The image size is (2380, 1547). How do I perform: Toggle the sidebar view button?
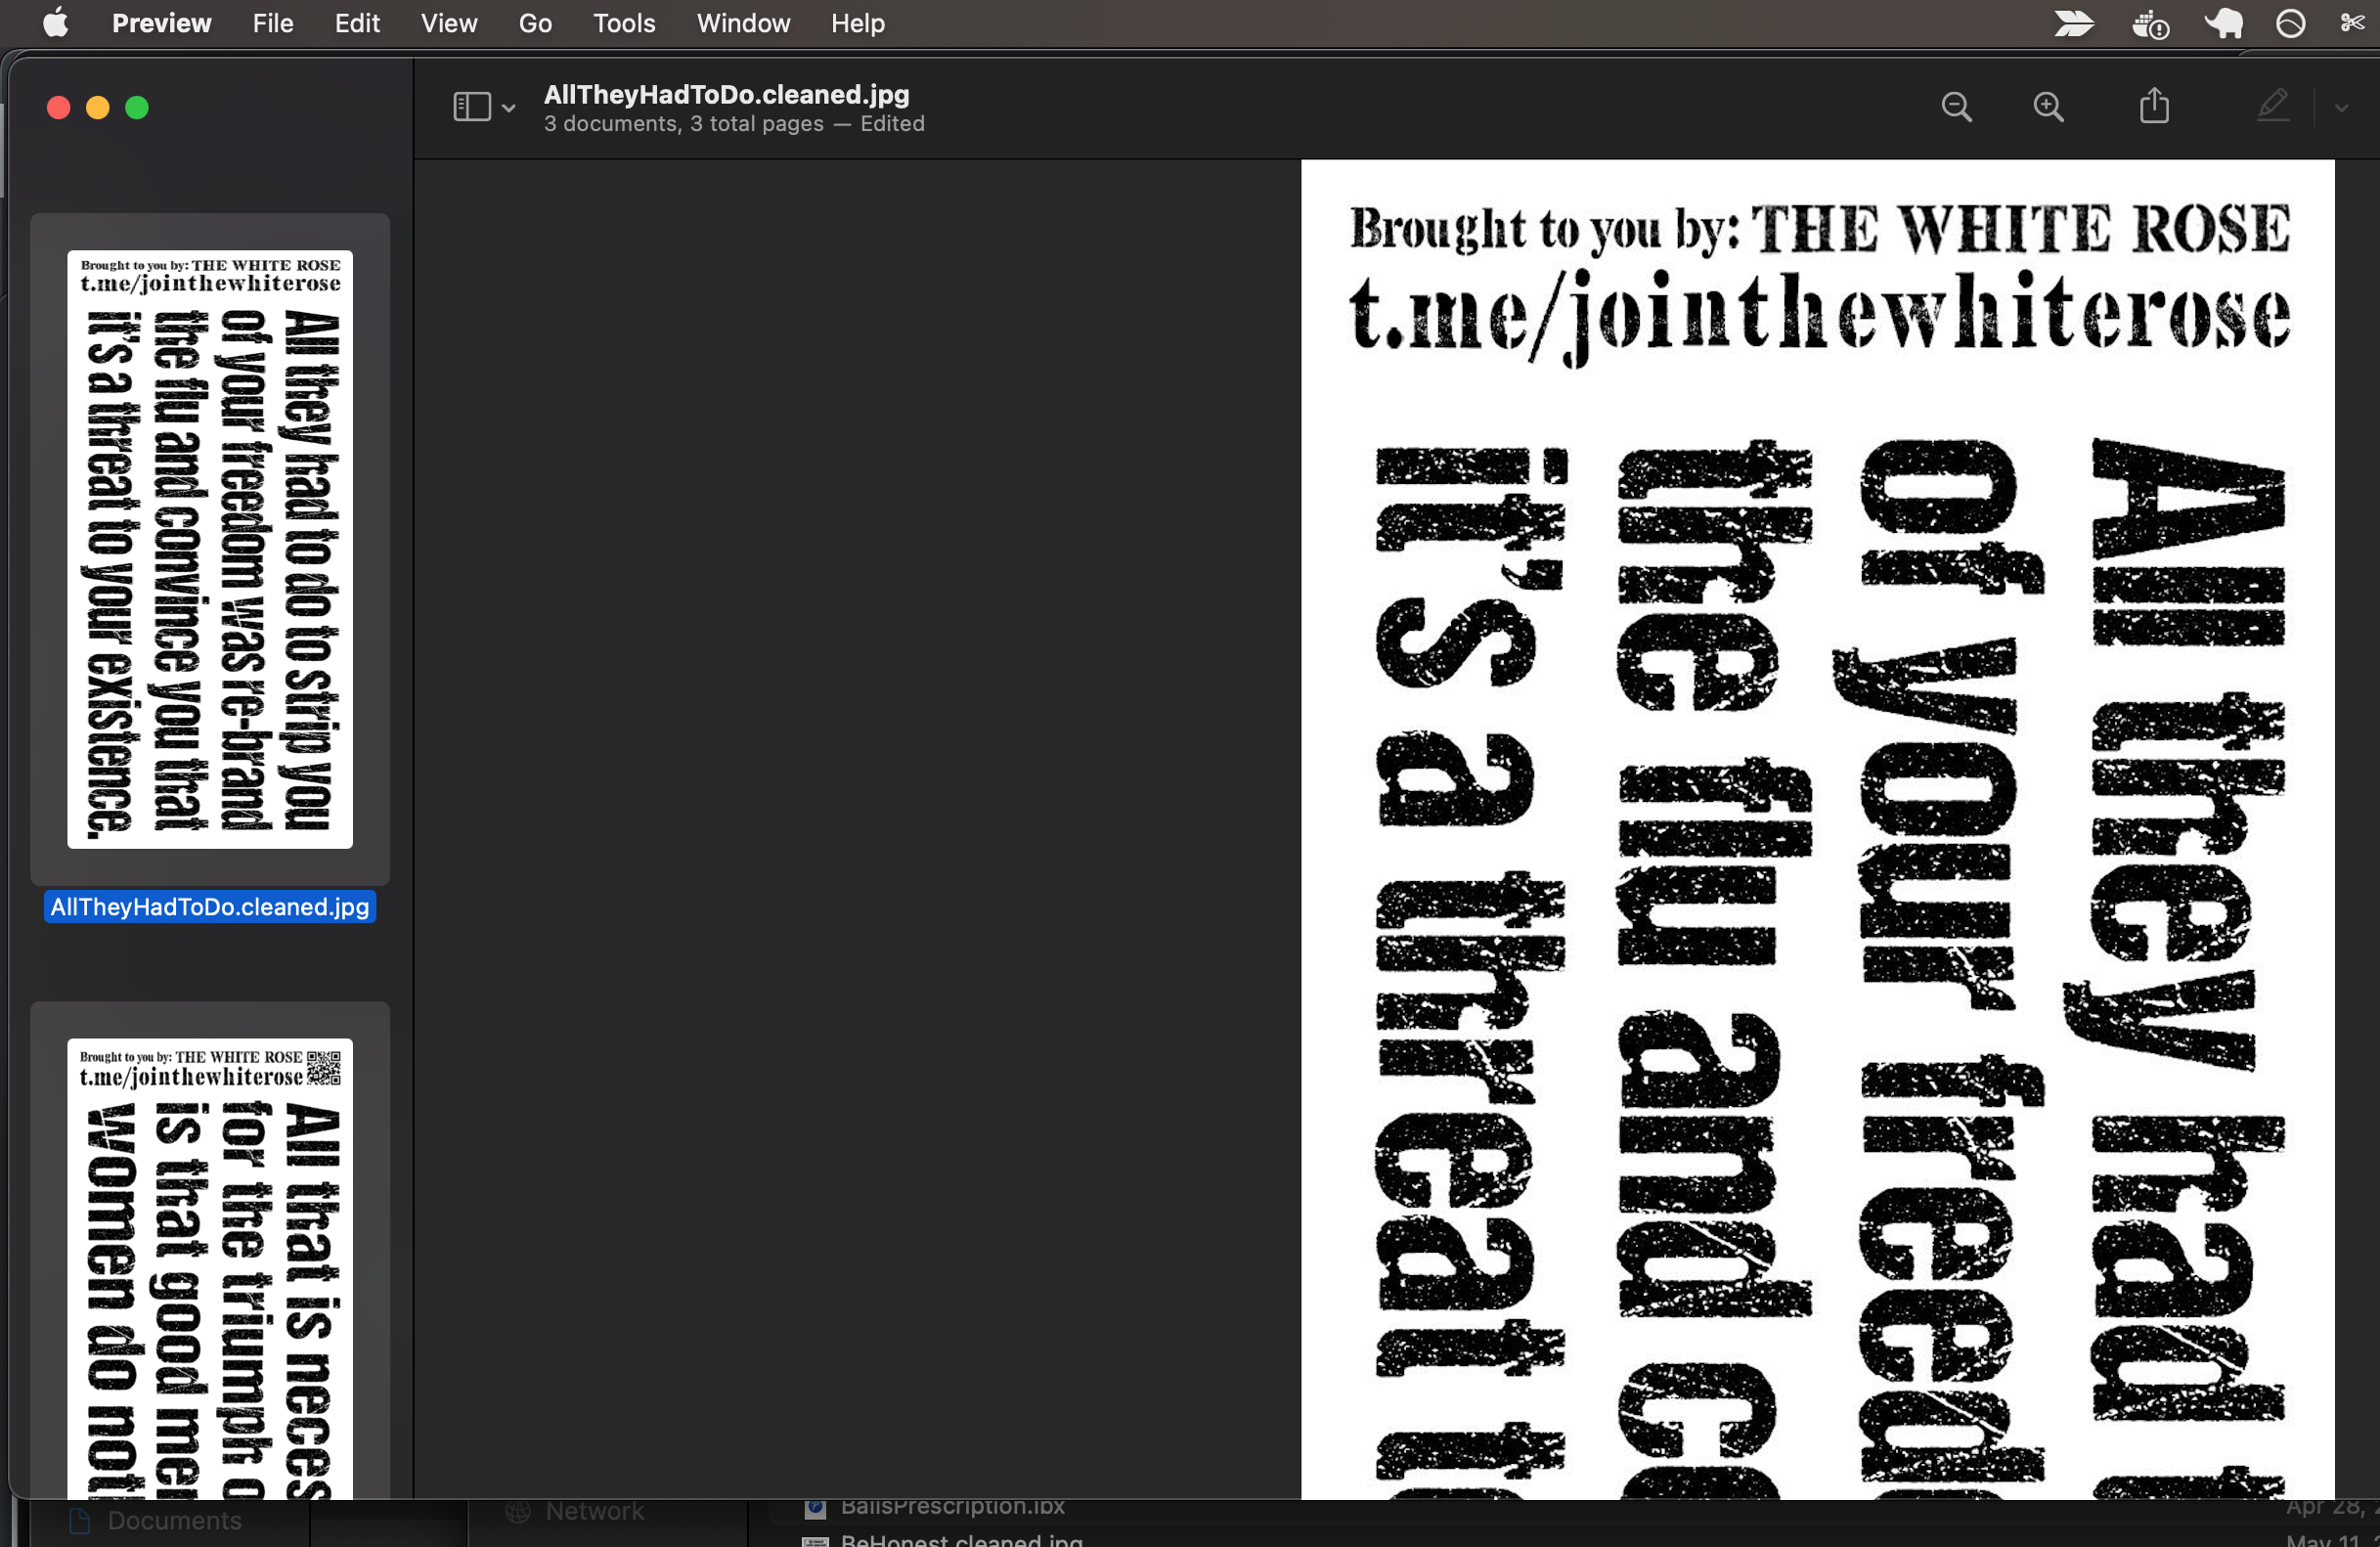point(472,107)
